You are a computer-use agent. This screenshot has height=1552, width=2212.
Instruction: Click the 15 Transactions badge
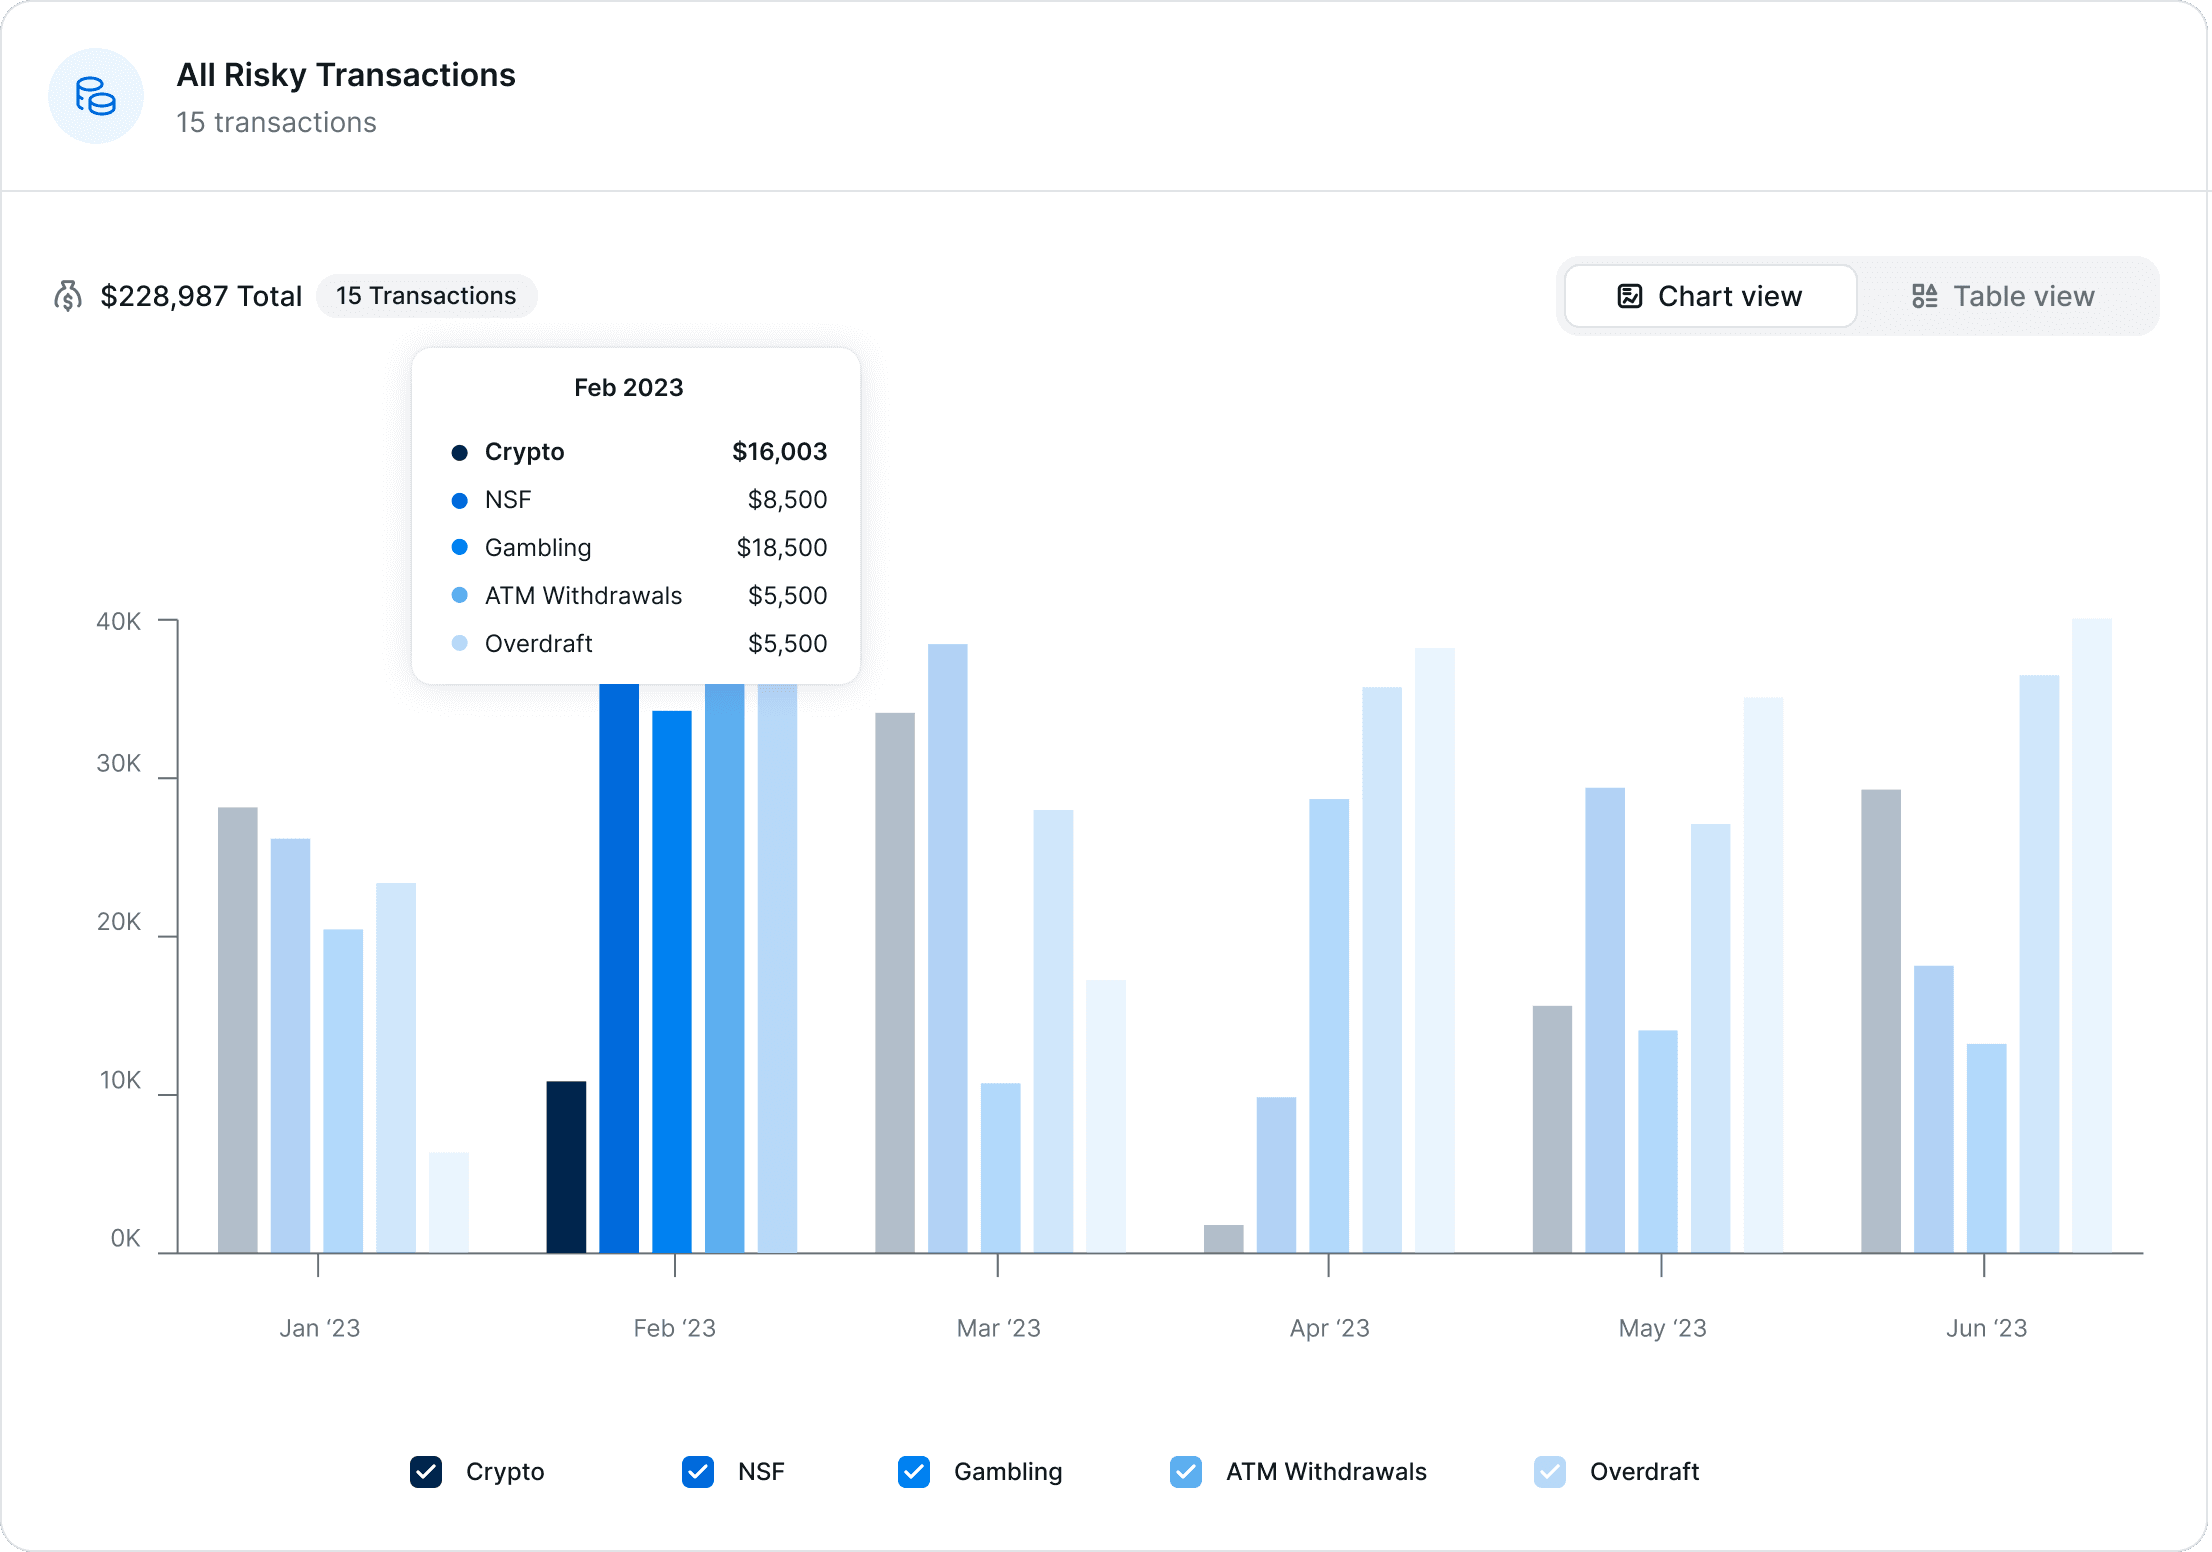point(426,296)
